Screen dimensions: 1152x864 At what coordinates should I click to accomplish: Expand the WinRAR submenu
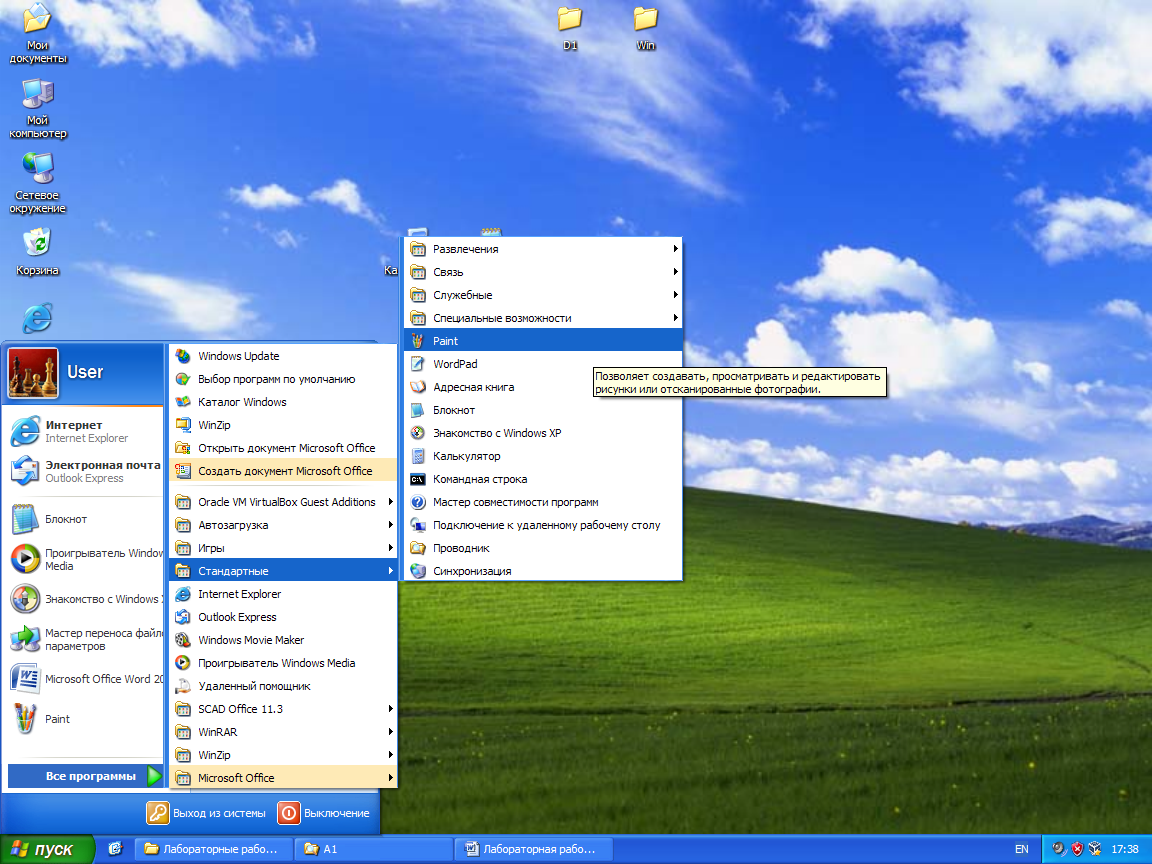point(284,732)
